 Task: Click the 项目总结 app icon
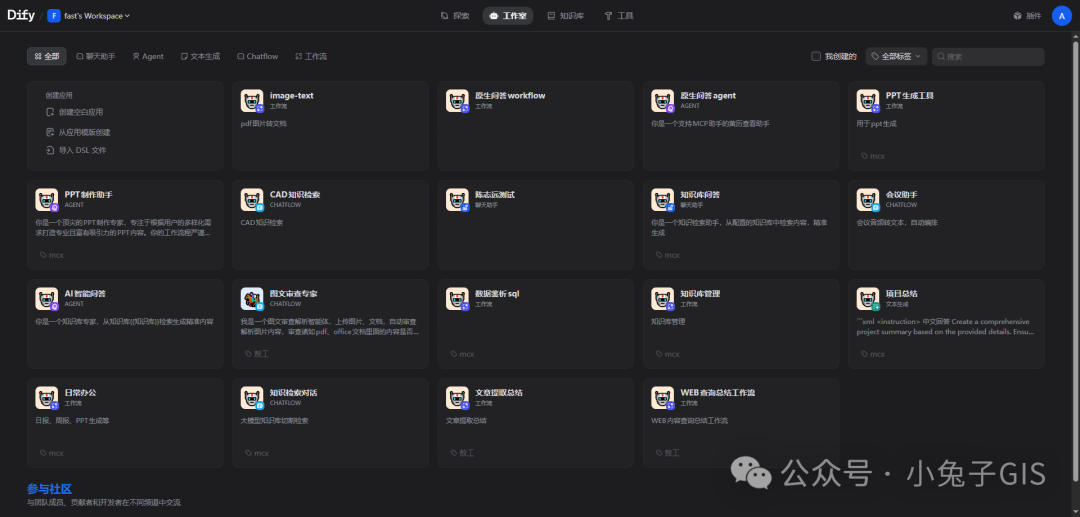(868, 299)
